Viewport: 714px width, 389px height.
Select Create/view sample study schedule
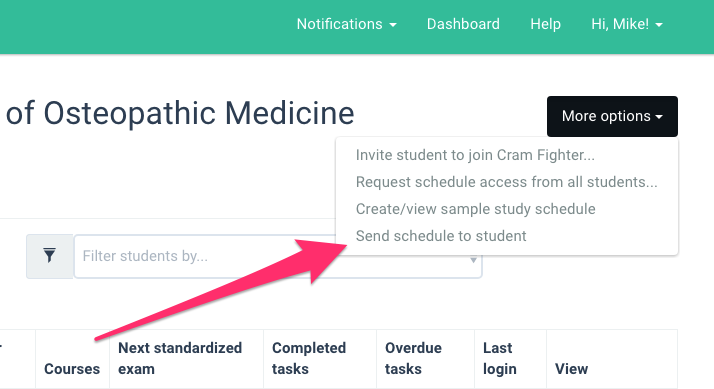pyautogui.click(x=475, y=209)
